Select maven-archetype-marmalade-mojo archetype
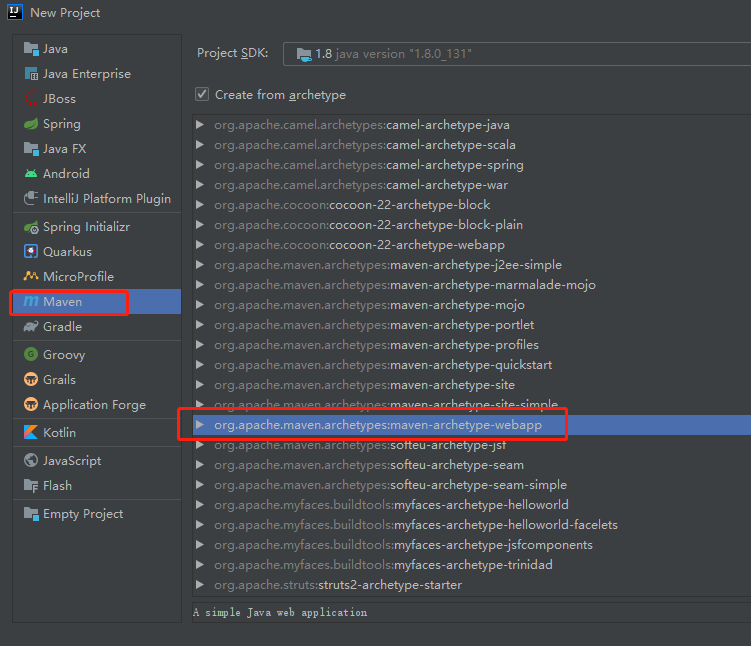 472,285
